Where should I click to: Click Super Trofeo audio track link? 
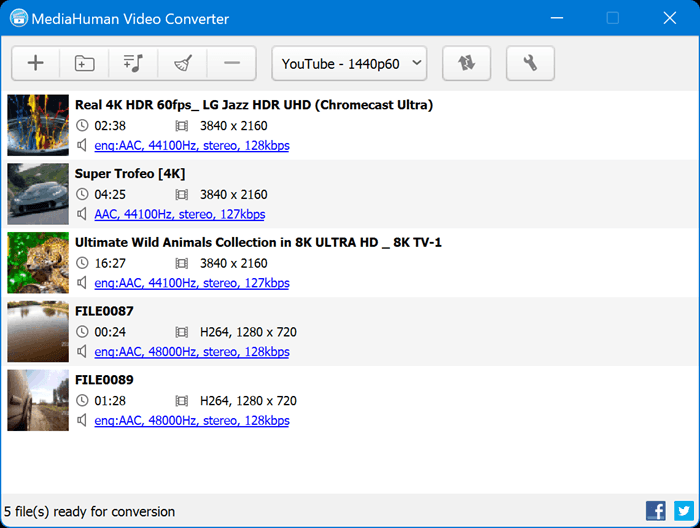(180, 214)
